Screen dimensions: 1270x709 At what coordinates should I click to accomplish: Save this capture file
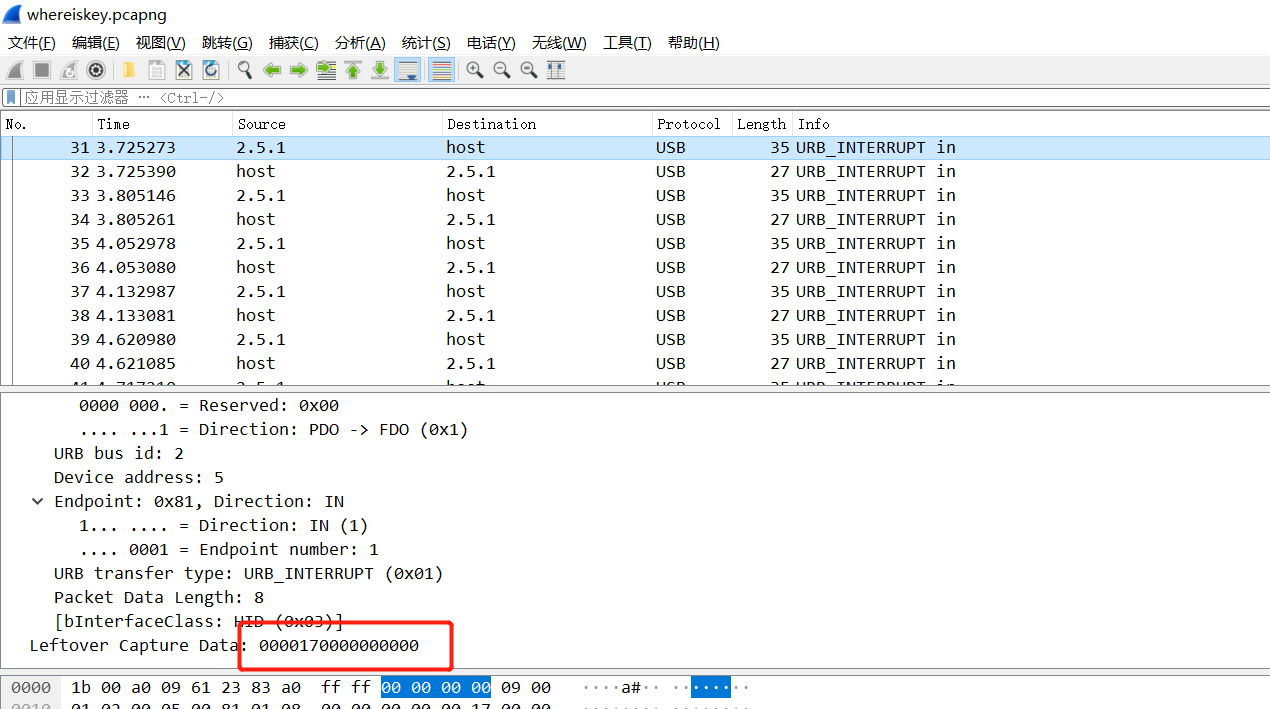157,70
